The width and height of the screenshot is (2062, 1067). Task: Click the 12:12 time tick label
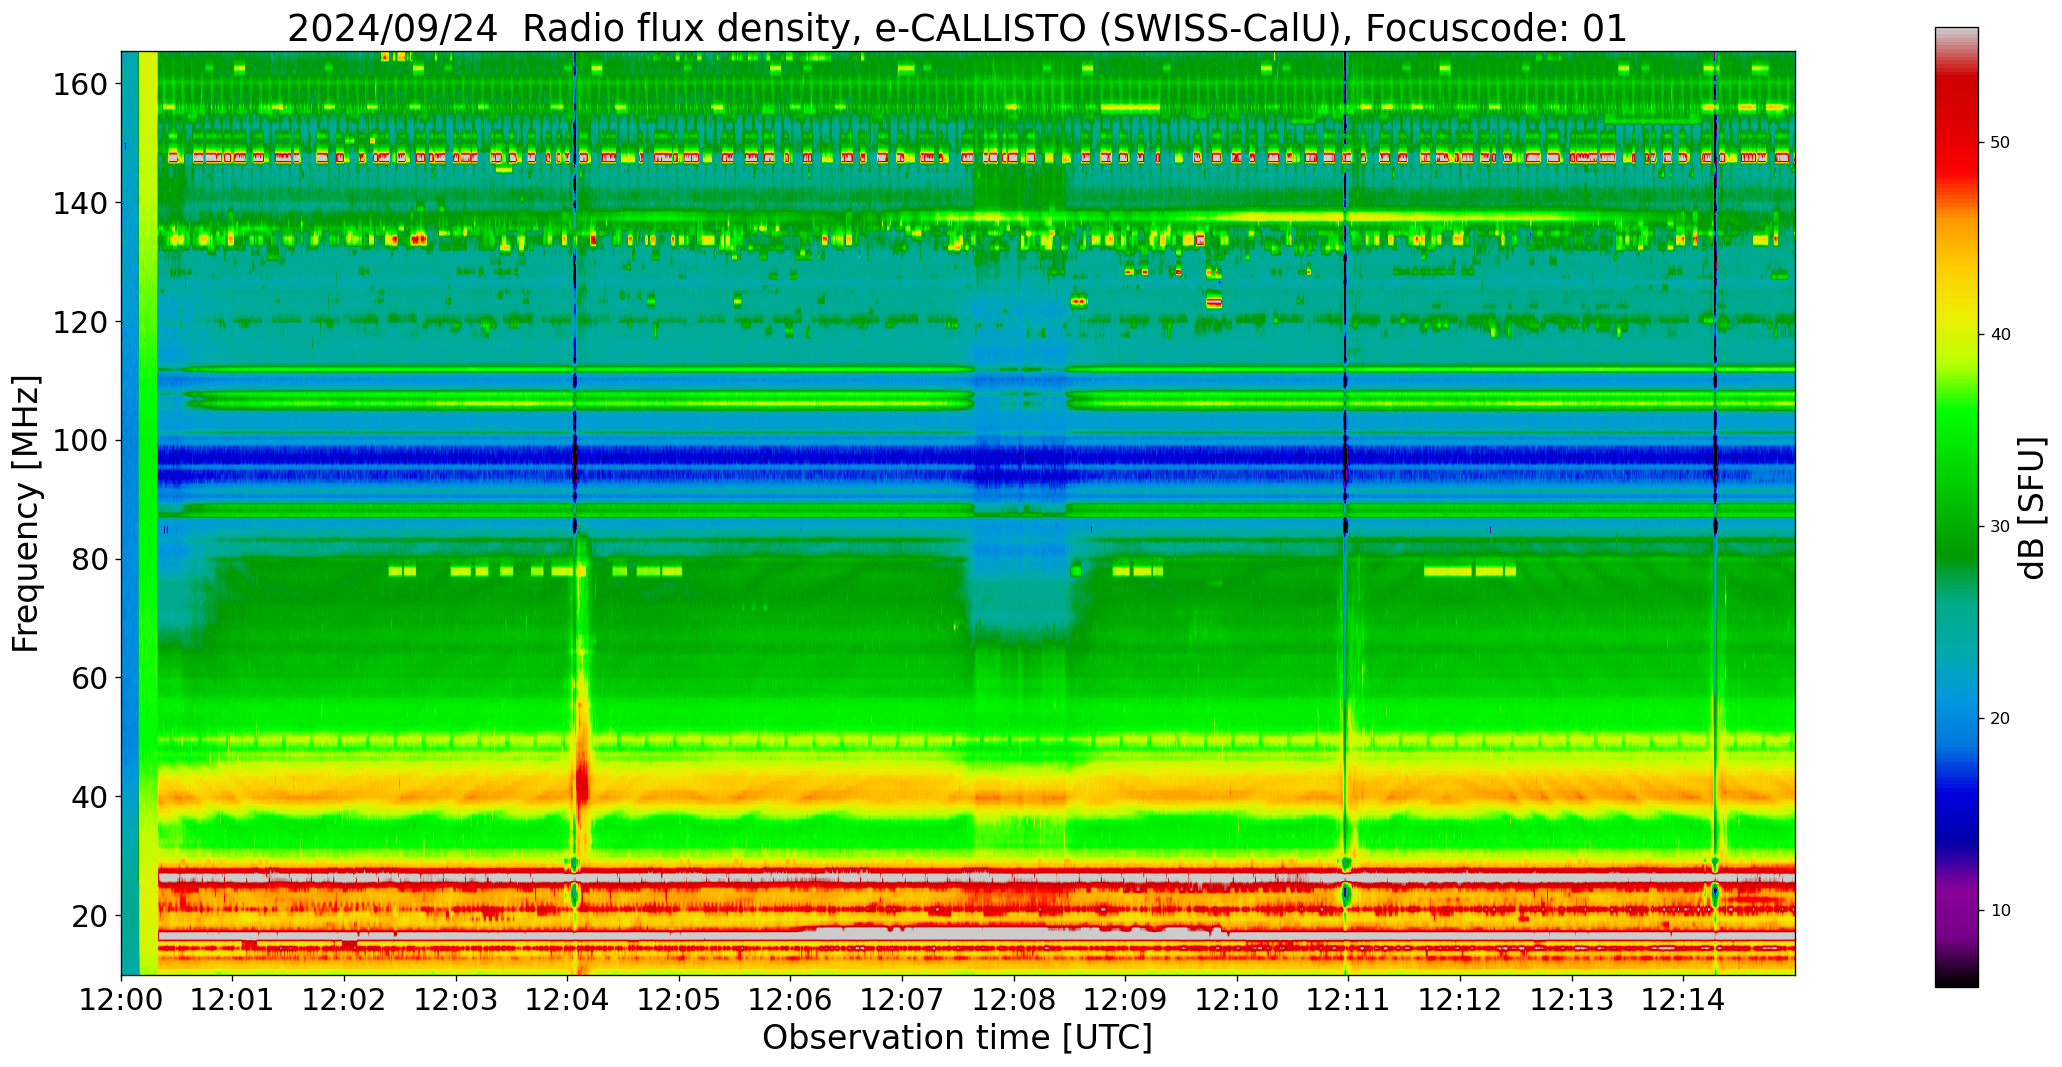[1460, 999]
